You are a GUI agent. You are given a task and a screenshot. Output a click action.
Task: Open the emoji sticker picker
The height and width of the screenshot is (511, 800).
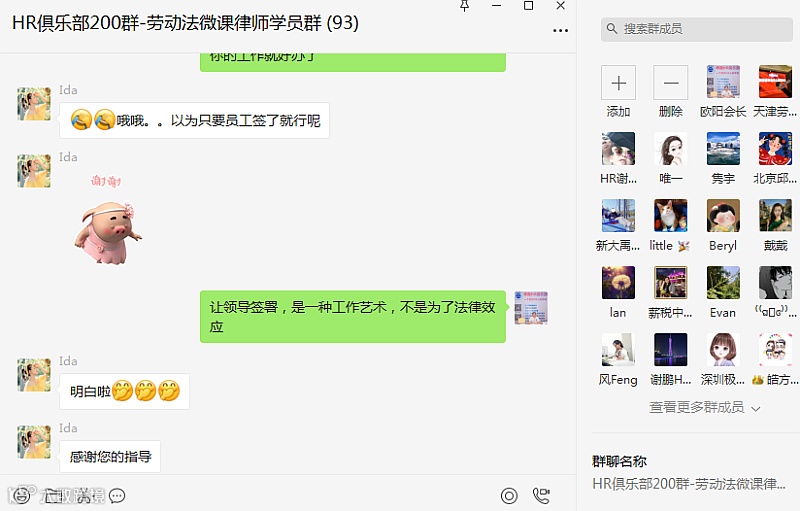click(x=20, y=495)
